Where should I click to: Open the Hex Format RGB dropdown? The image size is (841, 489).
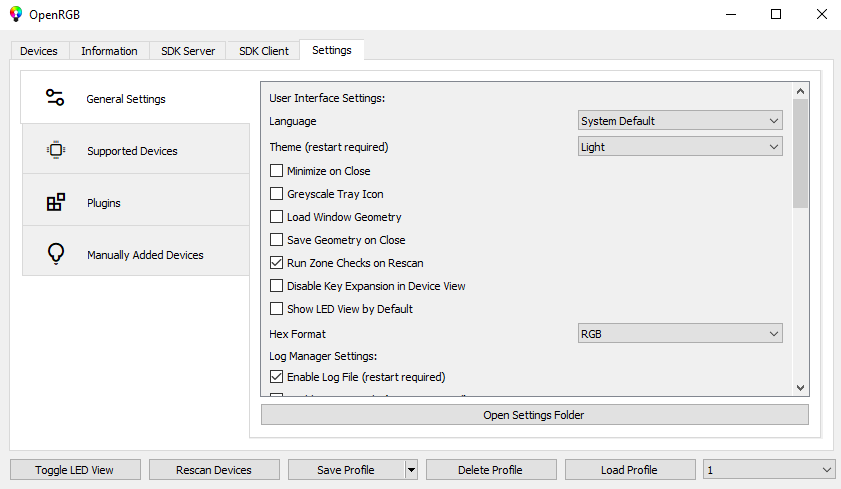click(680, 334)
